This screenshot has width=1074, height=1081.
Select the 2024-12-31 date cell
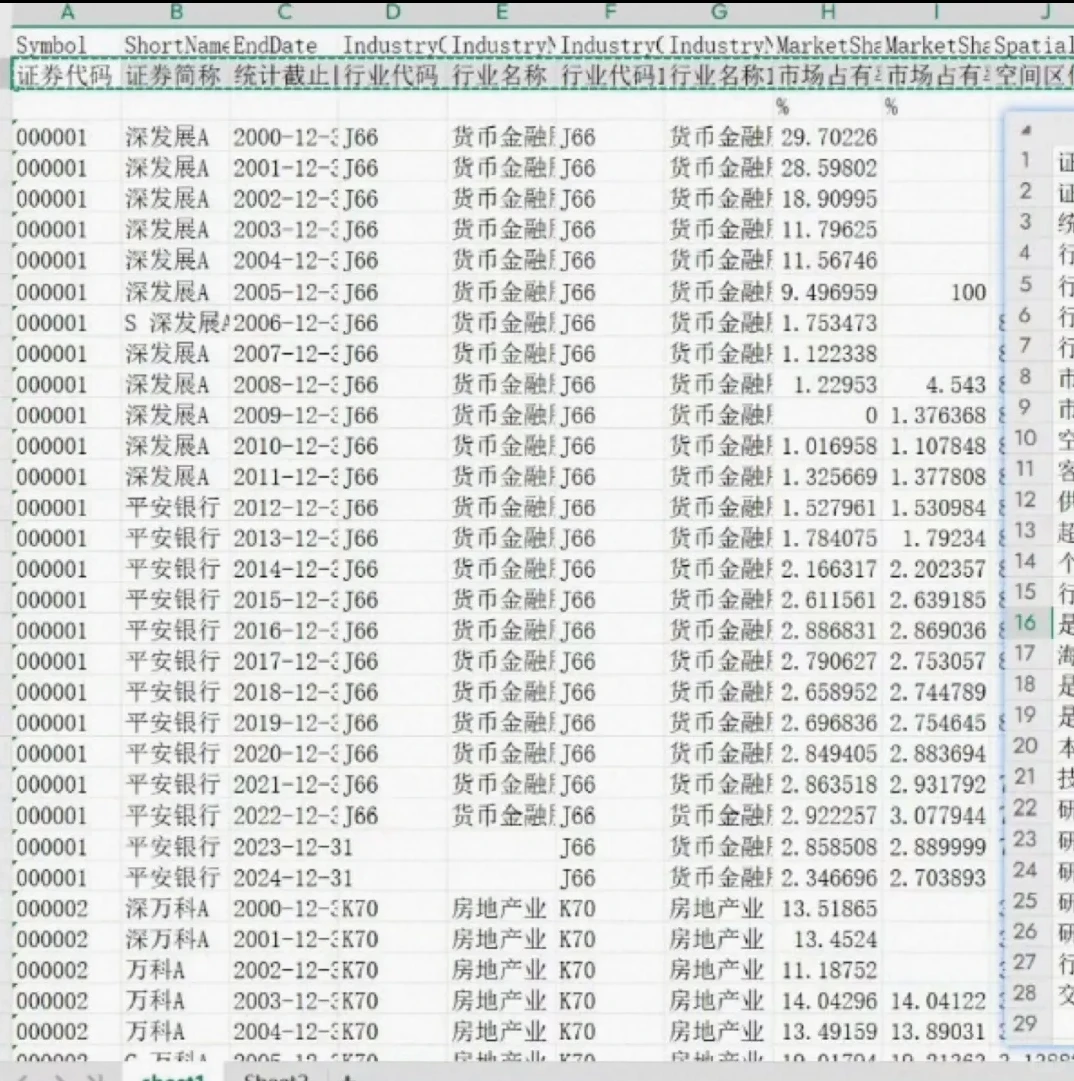(292, 878)
